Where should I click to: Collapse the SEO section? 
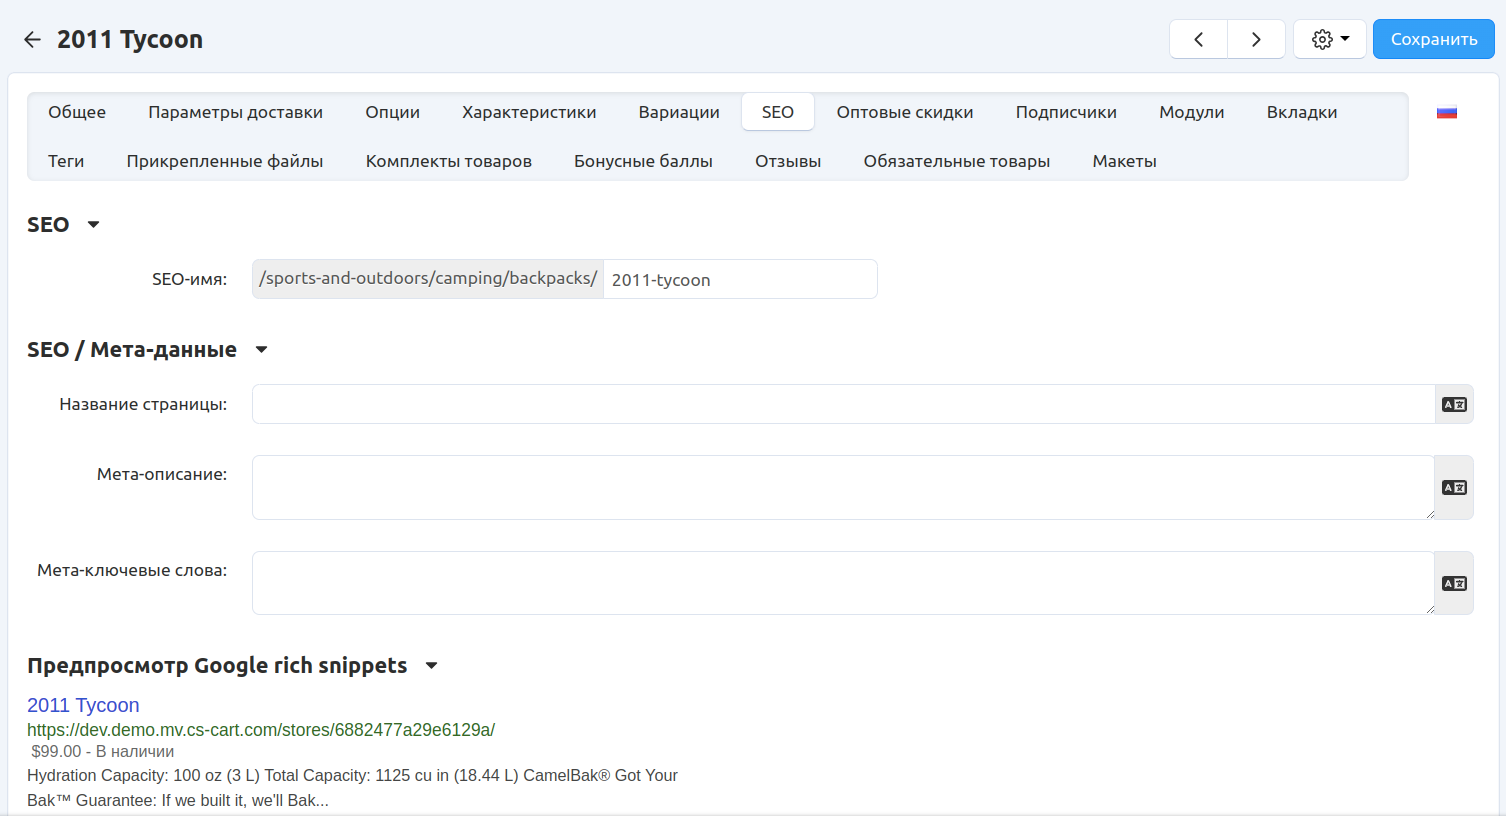click(x=93, y=225)
